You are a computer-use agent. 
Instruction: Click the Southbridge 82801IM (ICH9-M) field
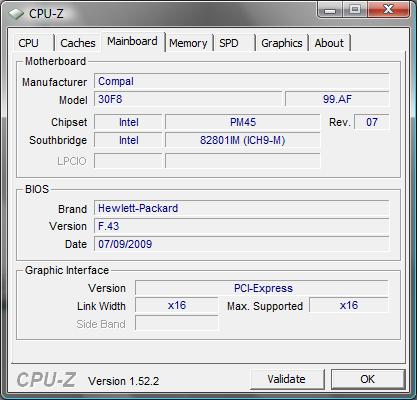tap(243, 140)
